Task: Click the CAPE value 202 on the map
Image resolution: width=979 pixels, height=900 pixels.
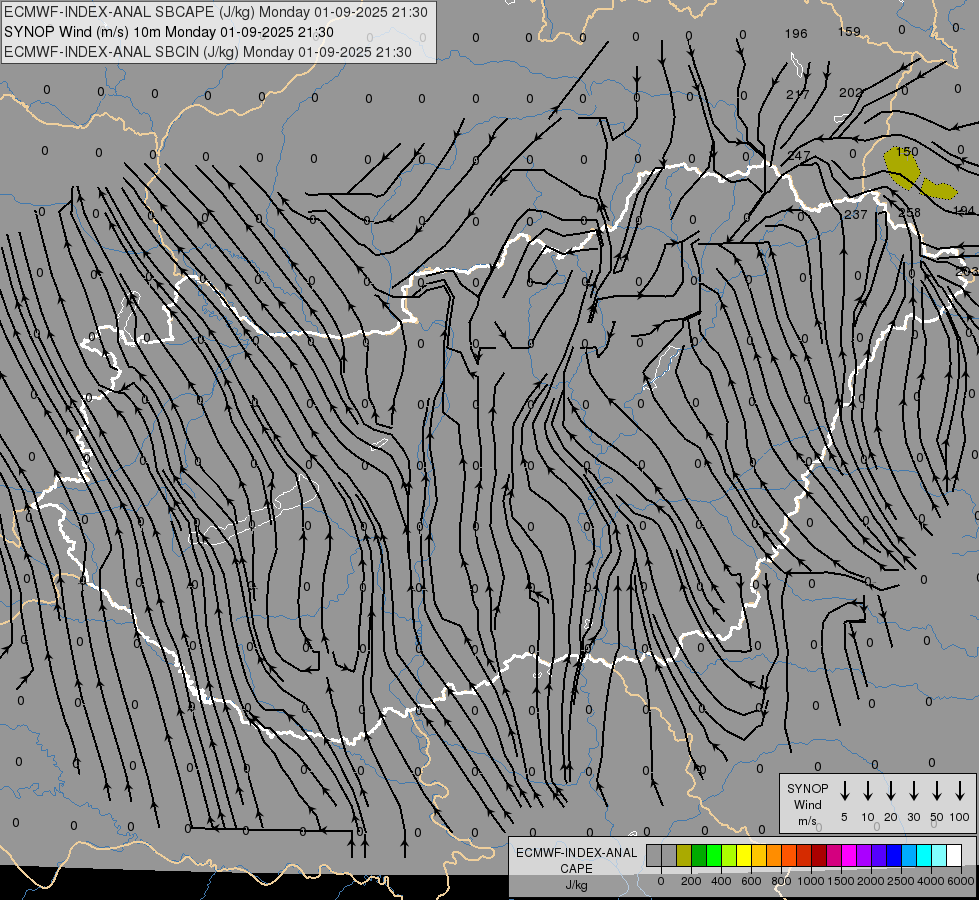Action: (x=850, y=92)
